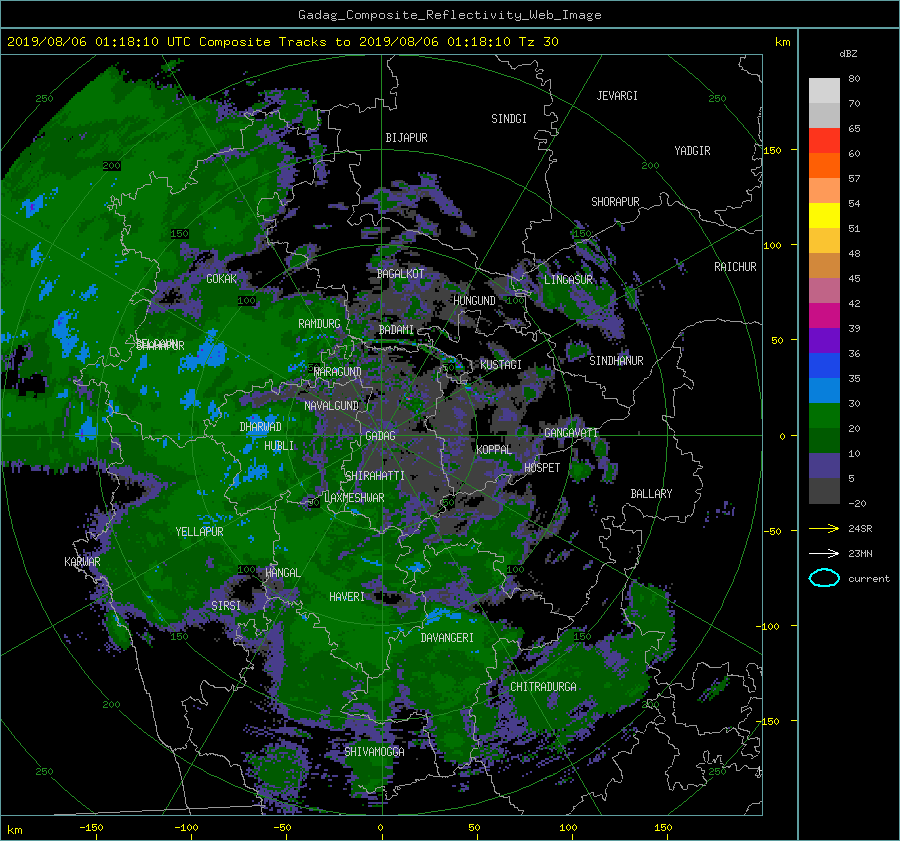This screenshot has width=900, height=841.
Task: Click the NARAGUND city label
Action: 338,372
